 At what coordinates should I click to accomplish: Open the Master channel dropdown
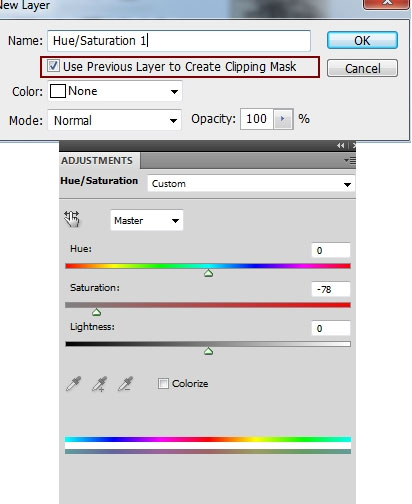click(147, 220)
